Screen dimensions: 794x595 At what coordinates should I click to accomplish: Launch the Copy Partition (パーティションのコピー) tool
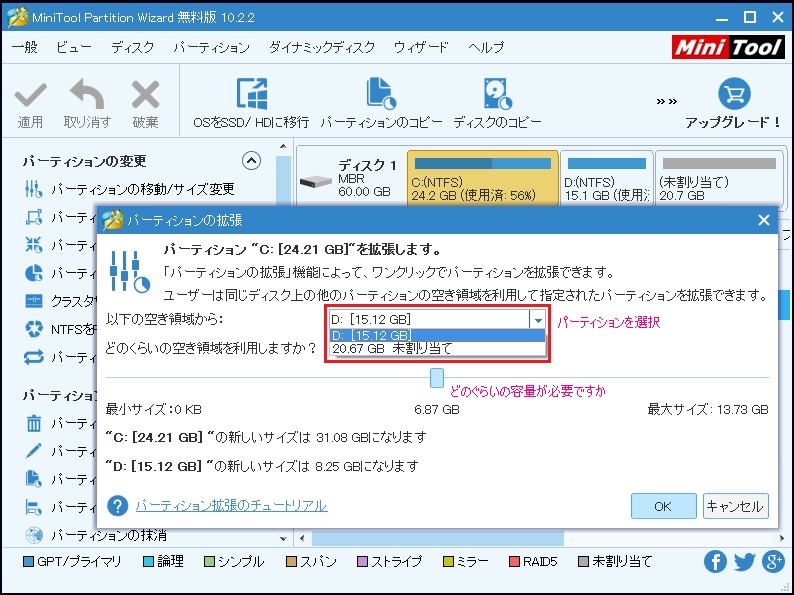[x=381, y=97]
